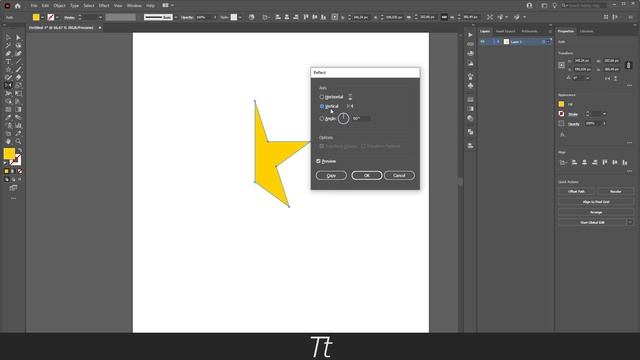Click the Fill swatch in Properties Appearance
Viewport: 640px width, 360px height.
pyautogui.click(x=561, y=104)
